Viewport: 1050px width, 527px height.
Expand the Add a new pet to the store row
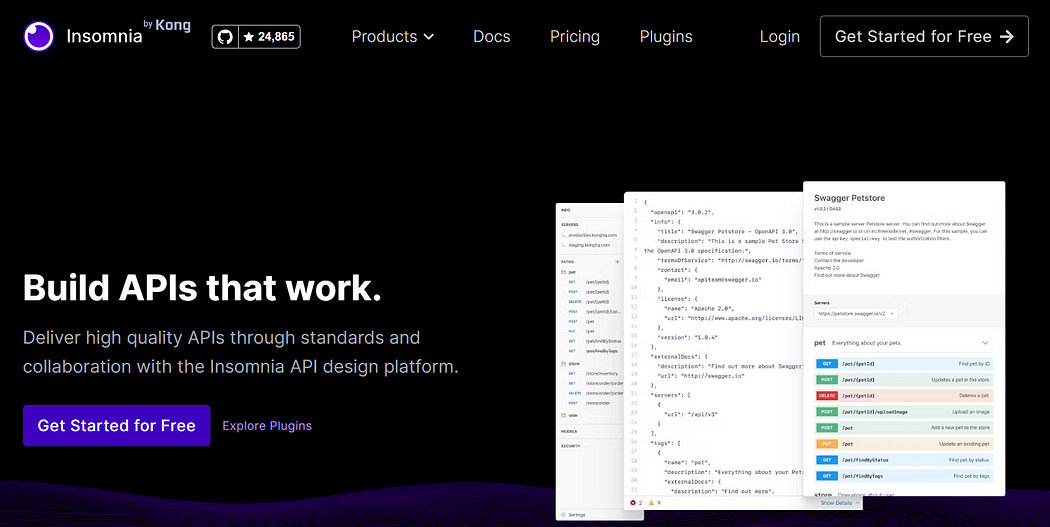point(904,428)
